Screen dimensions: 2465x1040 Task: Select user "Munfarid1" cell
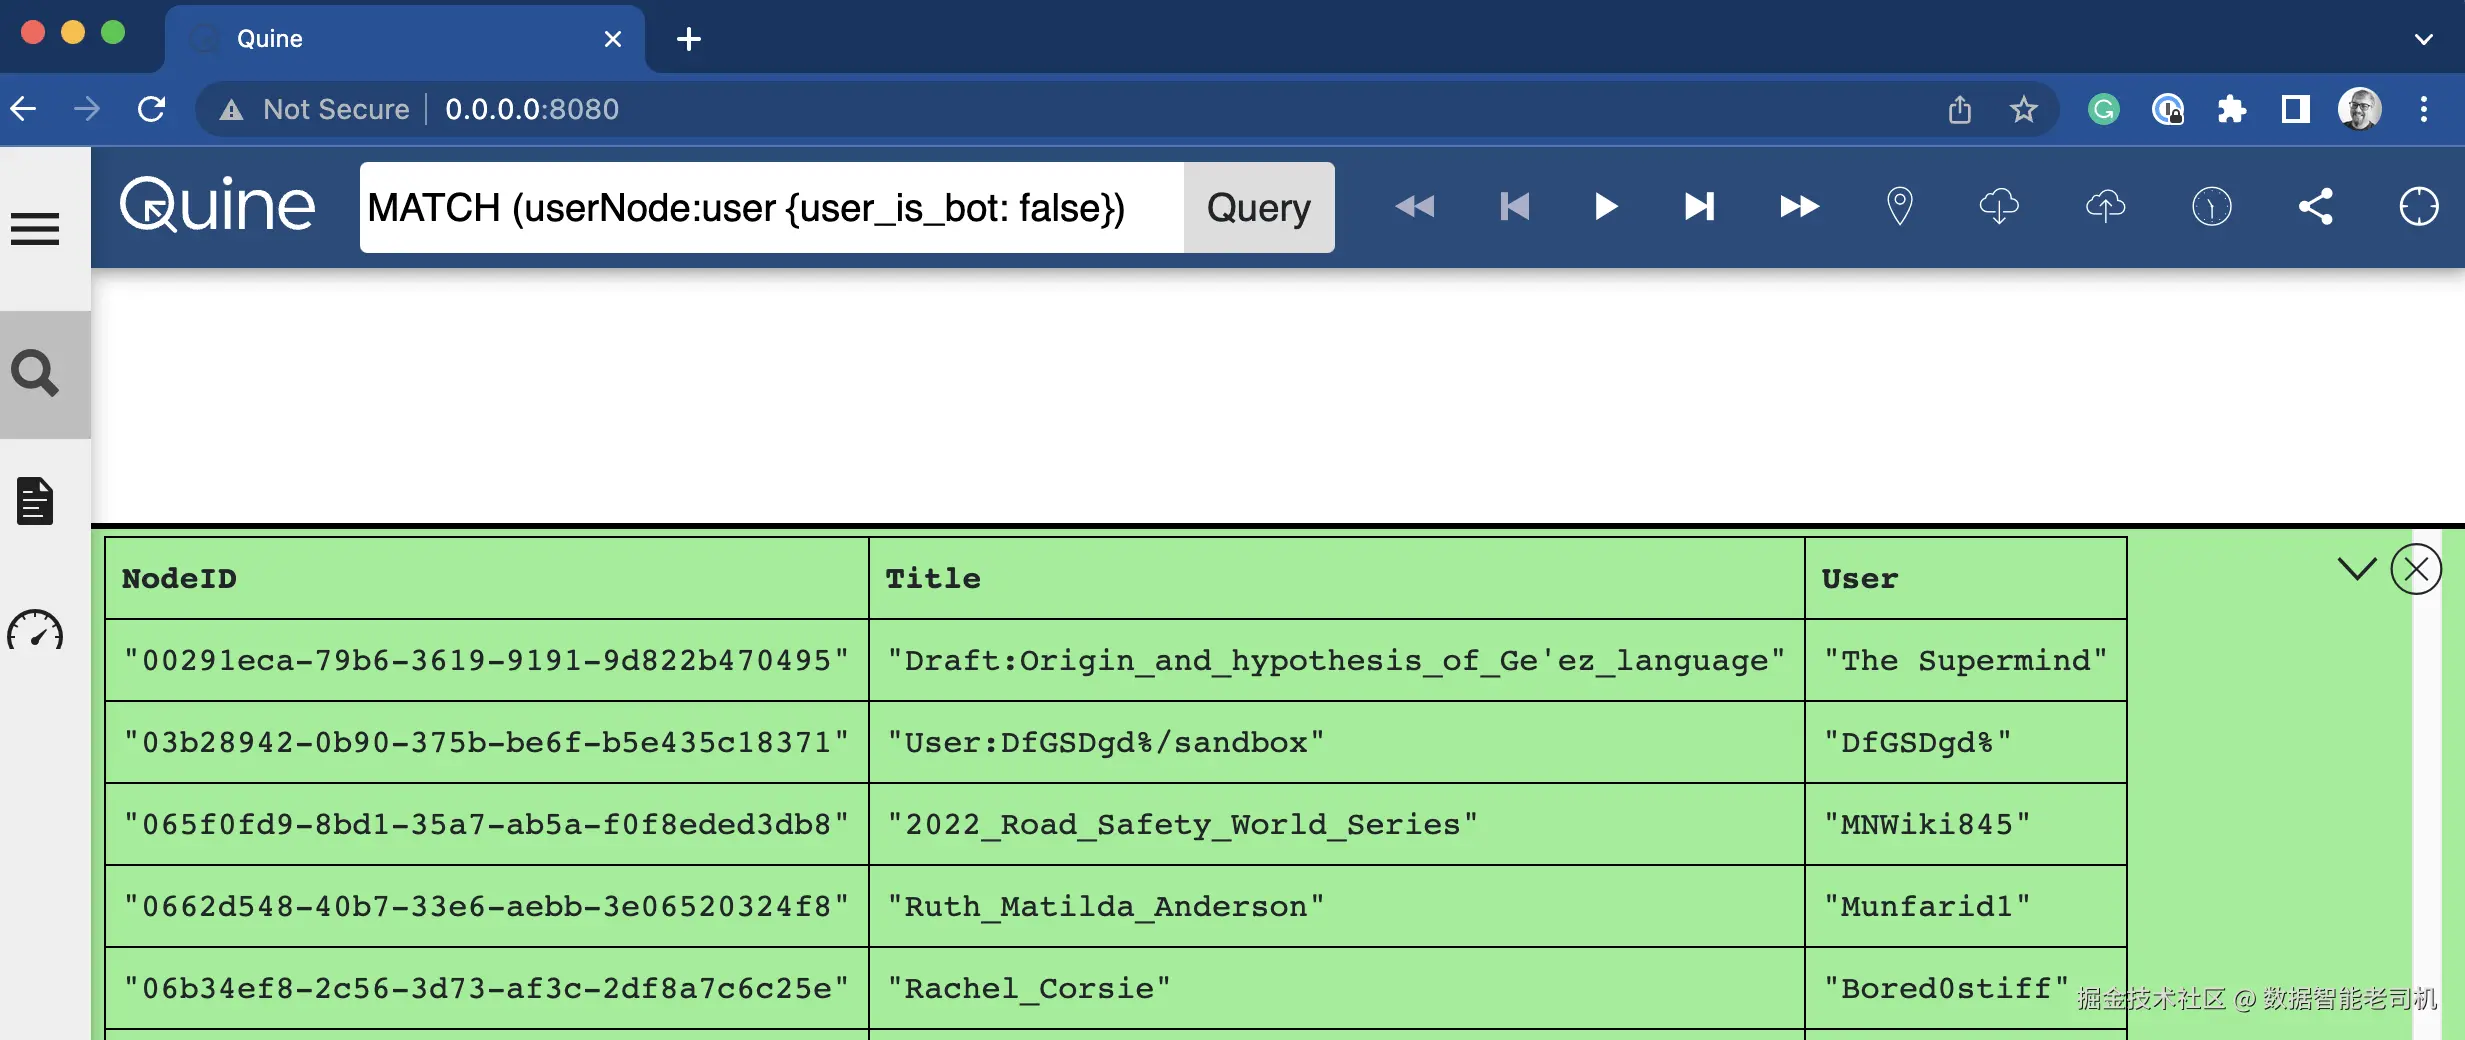point(1966,906)
